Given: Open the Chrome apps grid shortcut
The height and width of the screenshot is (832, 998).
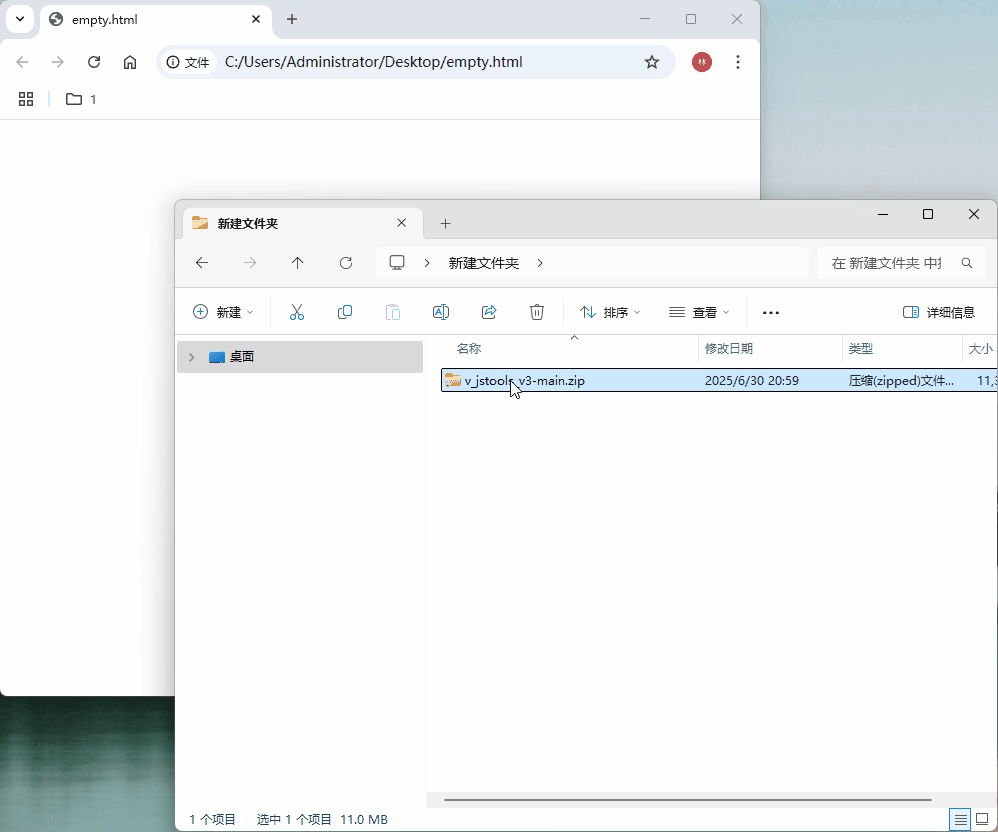Looking at the screenshot, I should point(26,99).
